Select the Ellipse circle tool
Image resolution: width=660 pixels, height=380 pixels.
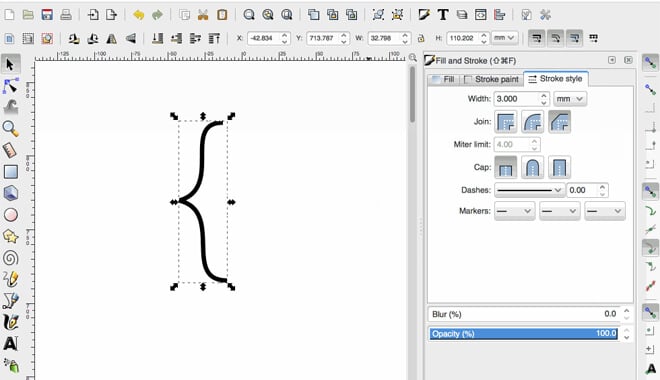tap(11, 215)
